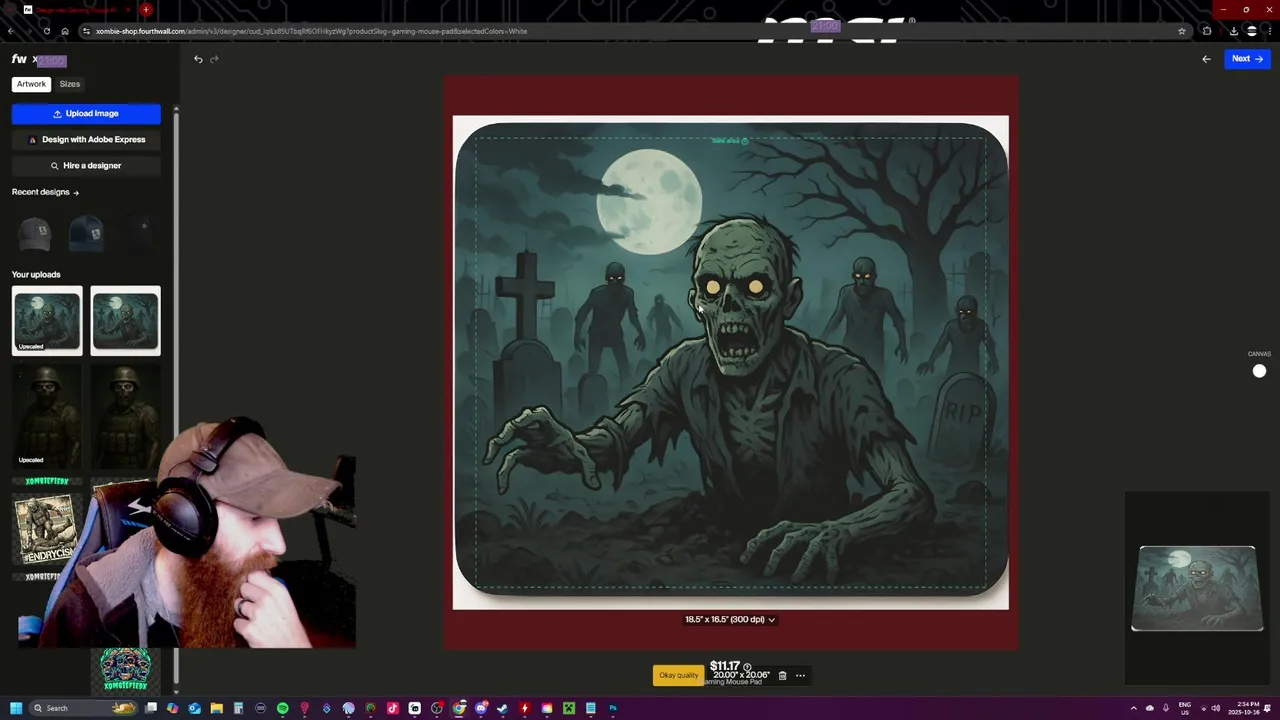Click Design with Adobe Express
Viewport: 1280px width, 720px height.
[x=86, y=140]
